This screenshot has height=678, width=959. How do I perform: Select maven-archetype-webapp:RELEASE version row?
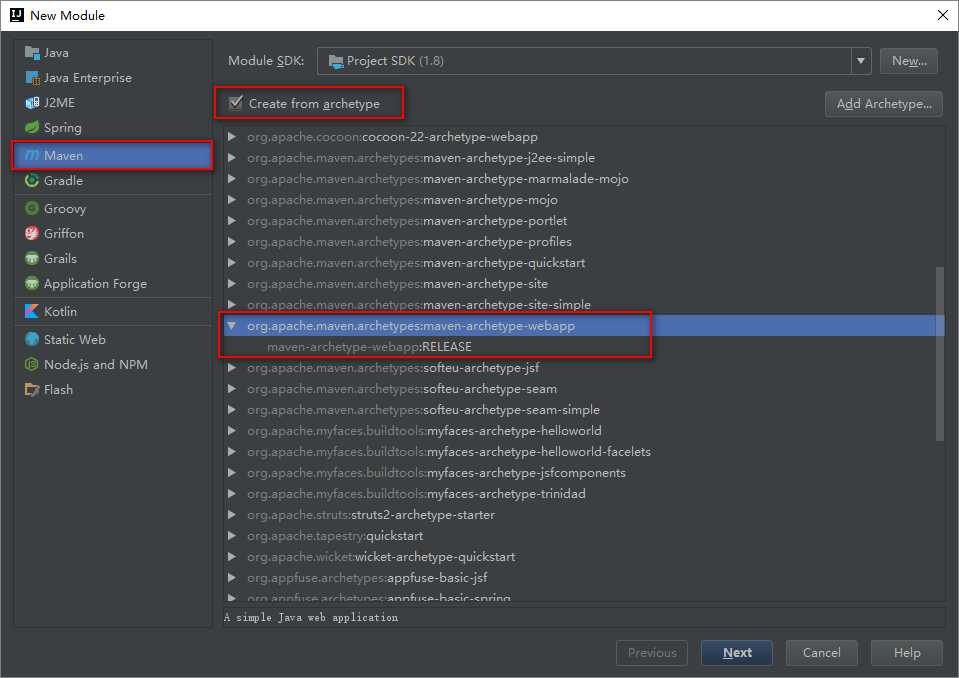[x=584, y=347]
